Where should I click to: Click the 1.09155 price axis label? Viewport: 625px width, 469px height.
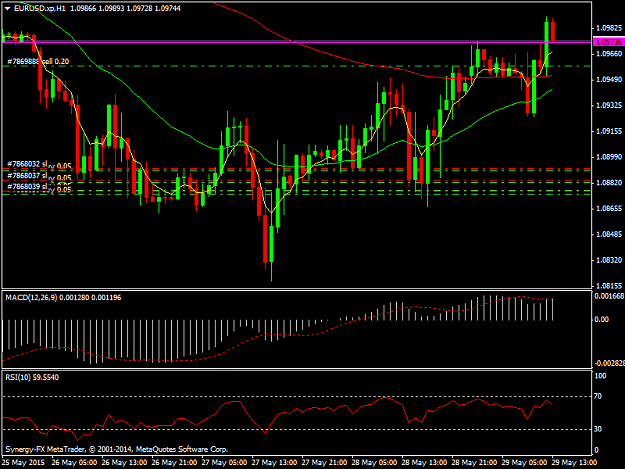(x=609, y=131)
